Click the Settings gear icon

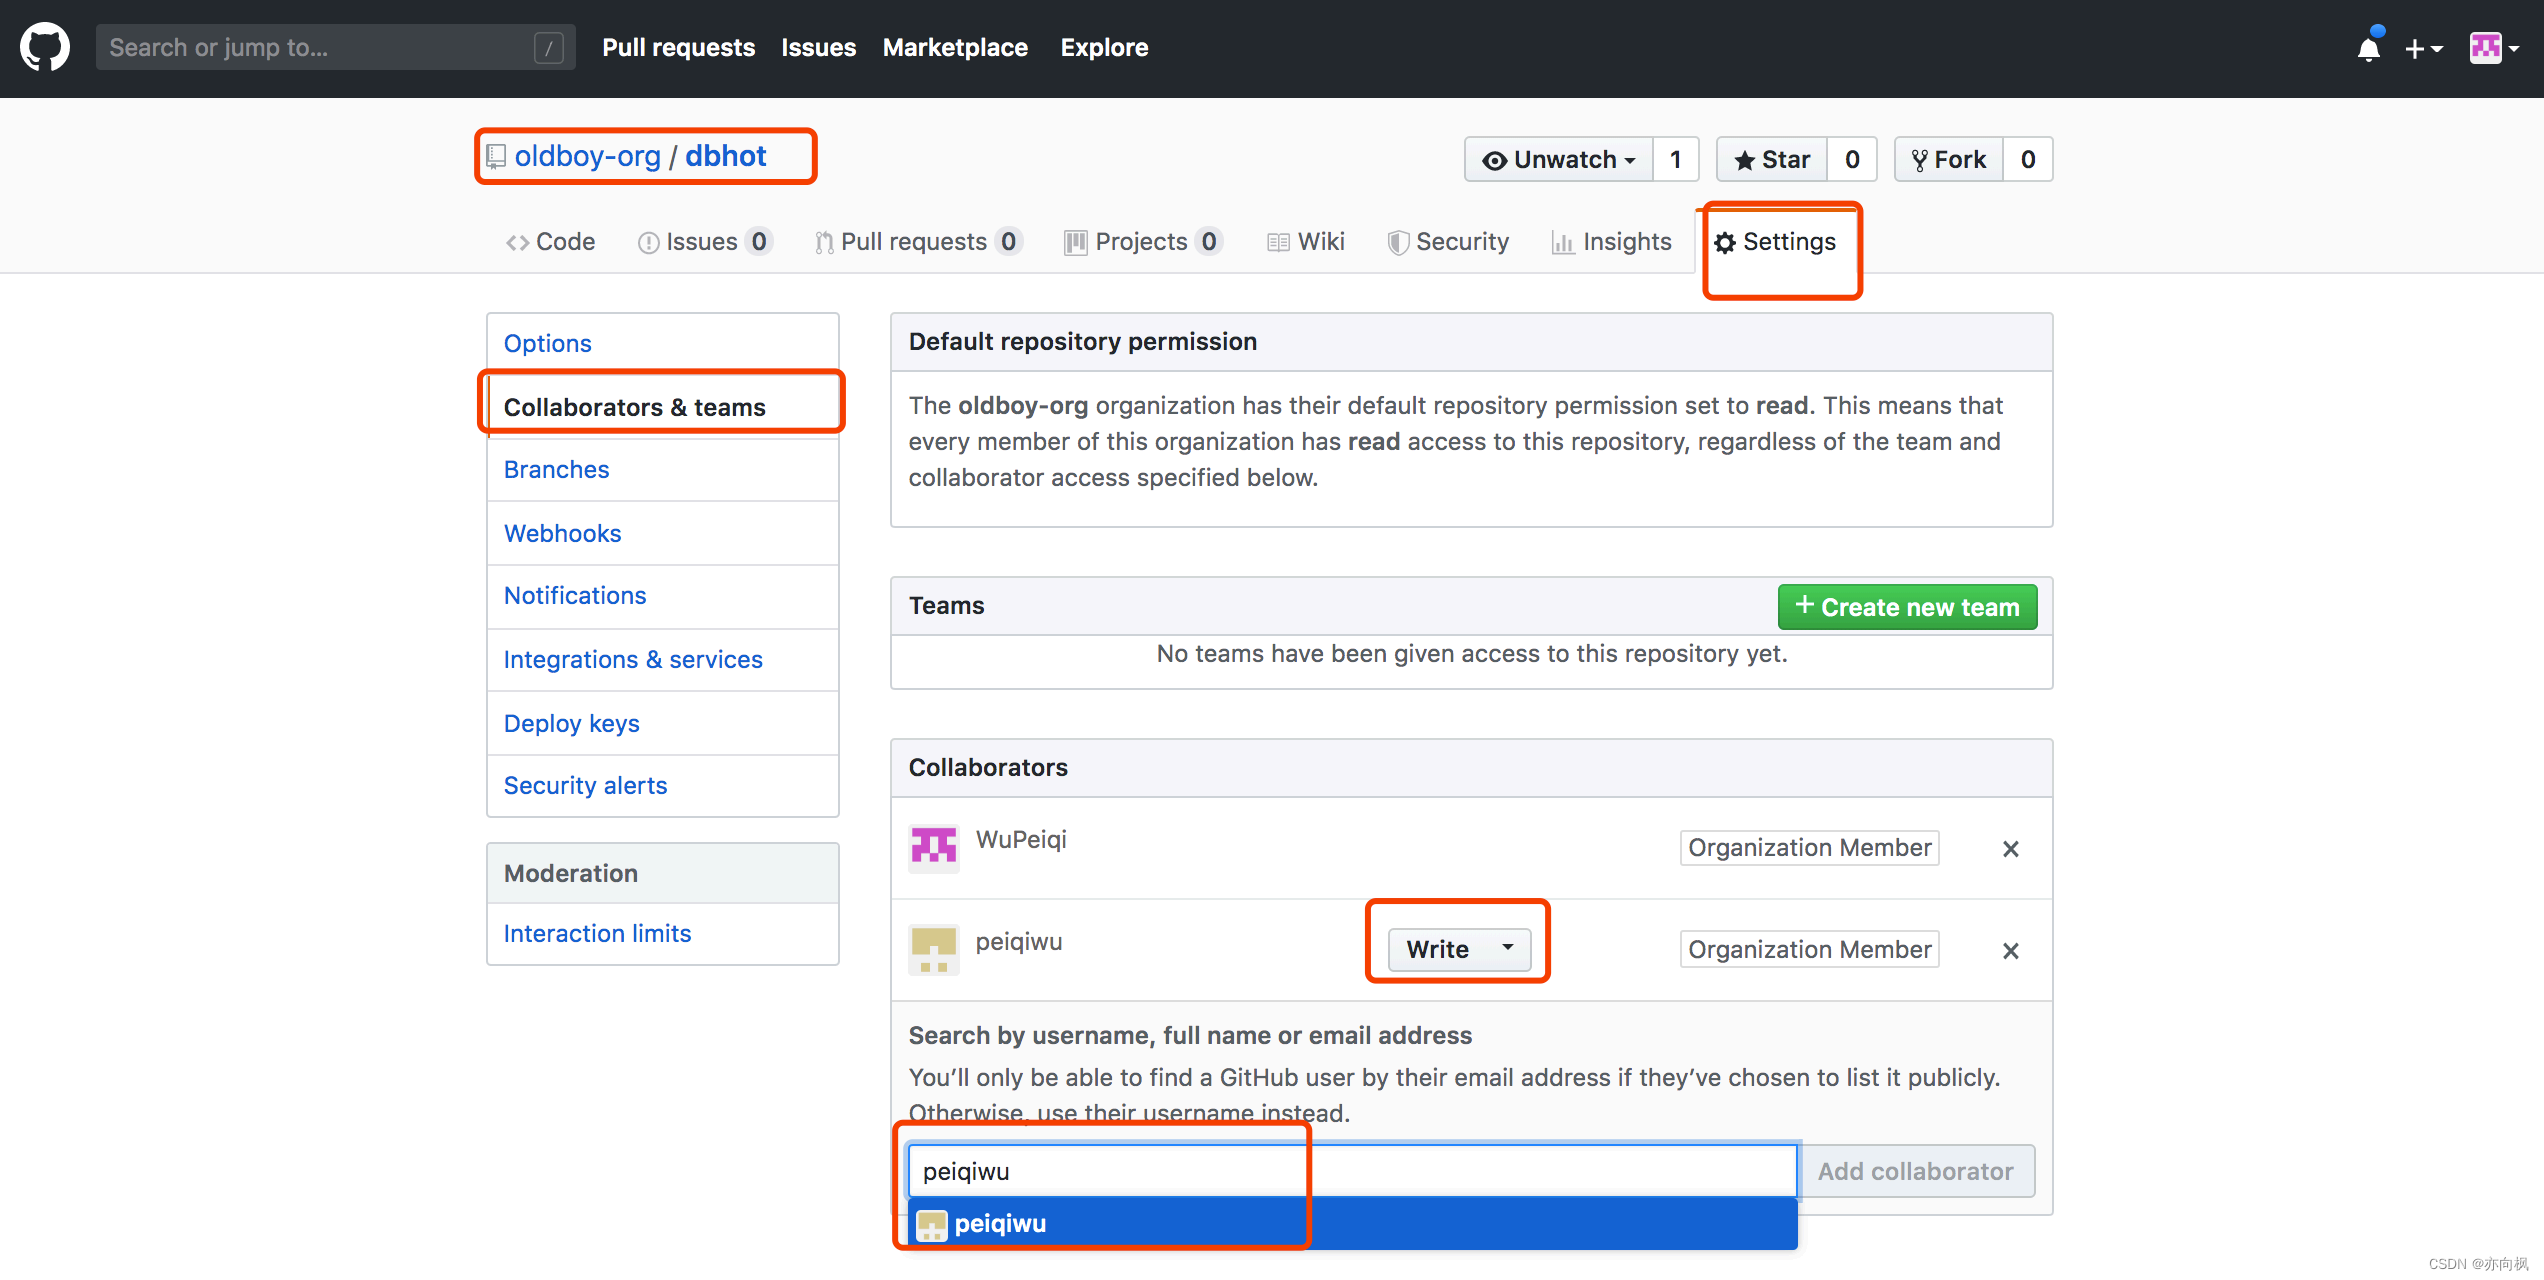[1725, 242]
